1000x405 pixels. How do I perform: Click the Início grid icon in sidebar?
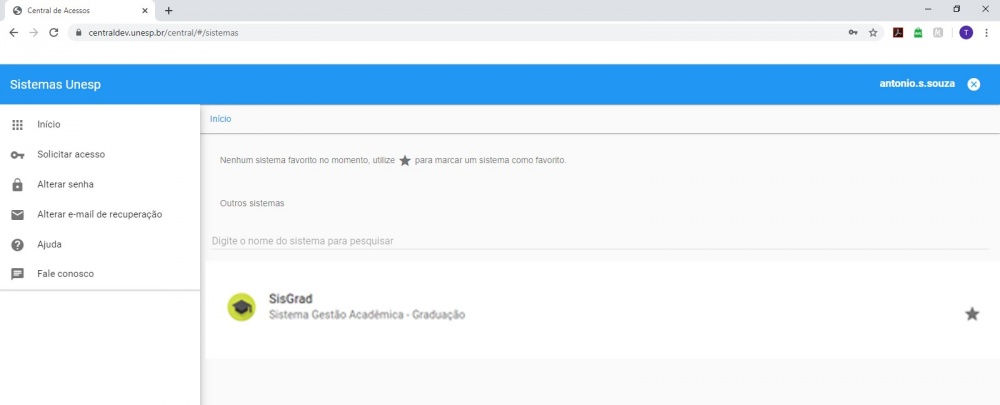coord(17,125)
